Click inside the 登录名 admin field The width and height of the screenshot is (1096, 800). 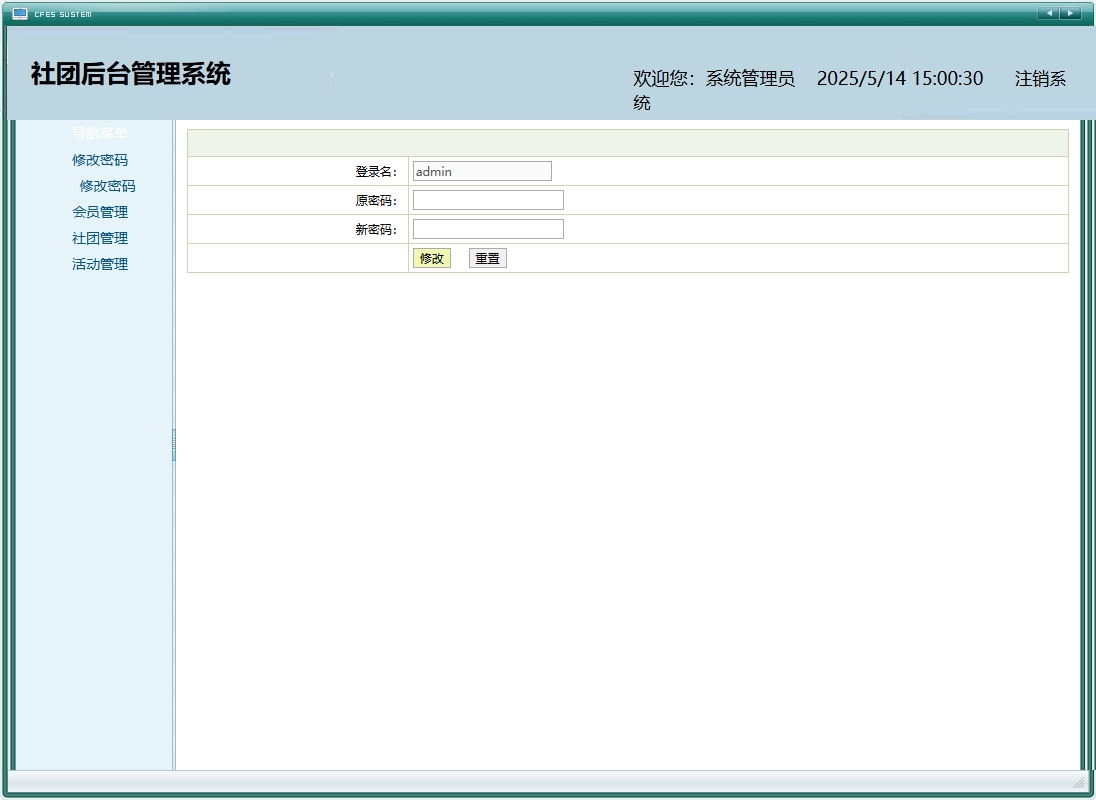point(482,170)
